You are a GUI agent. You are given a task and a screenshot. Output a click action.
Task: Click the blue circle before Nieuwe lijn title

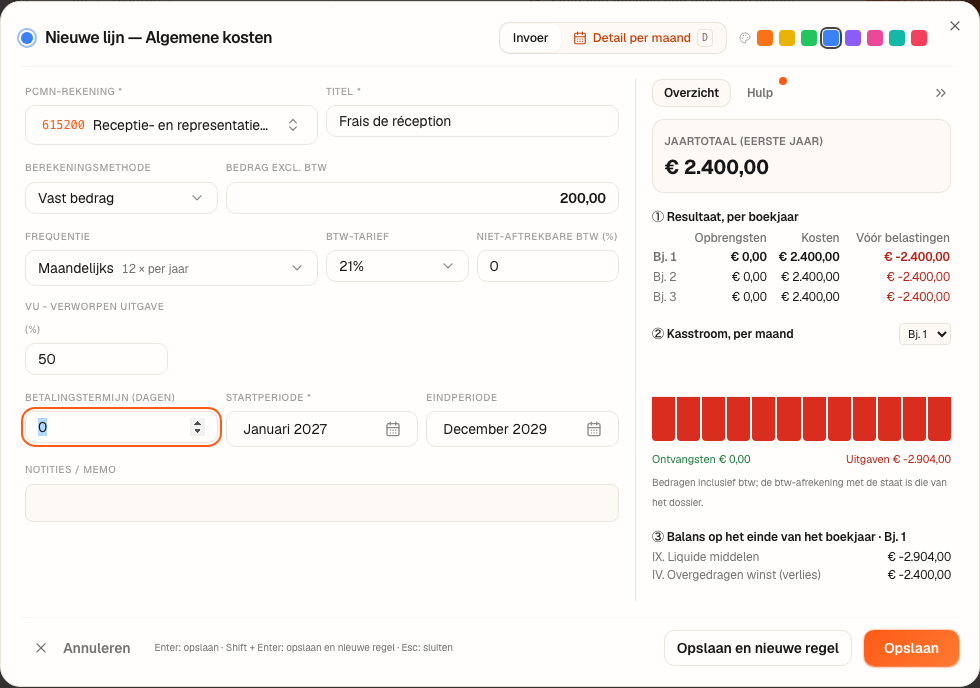[27, 38]
